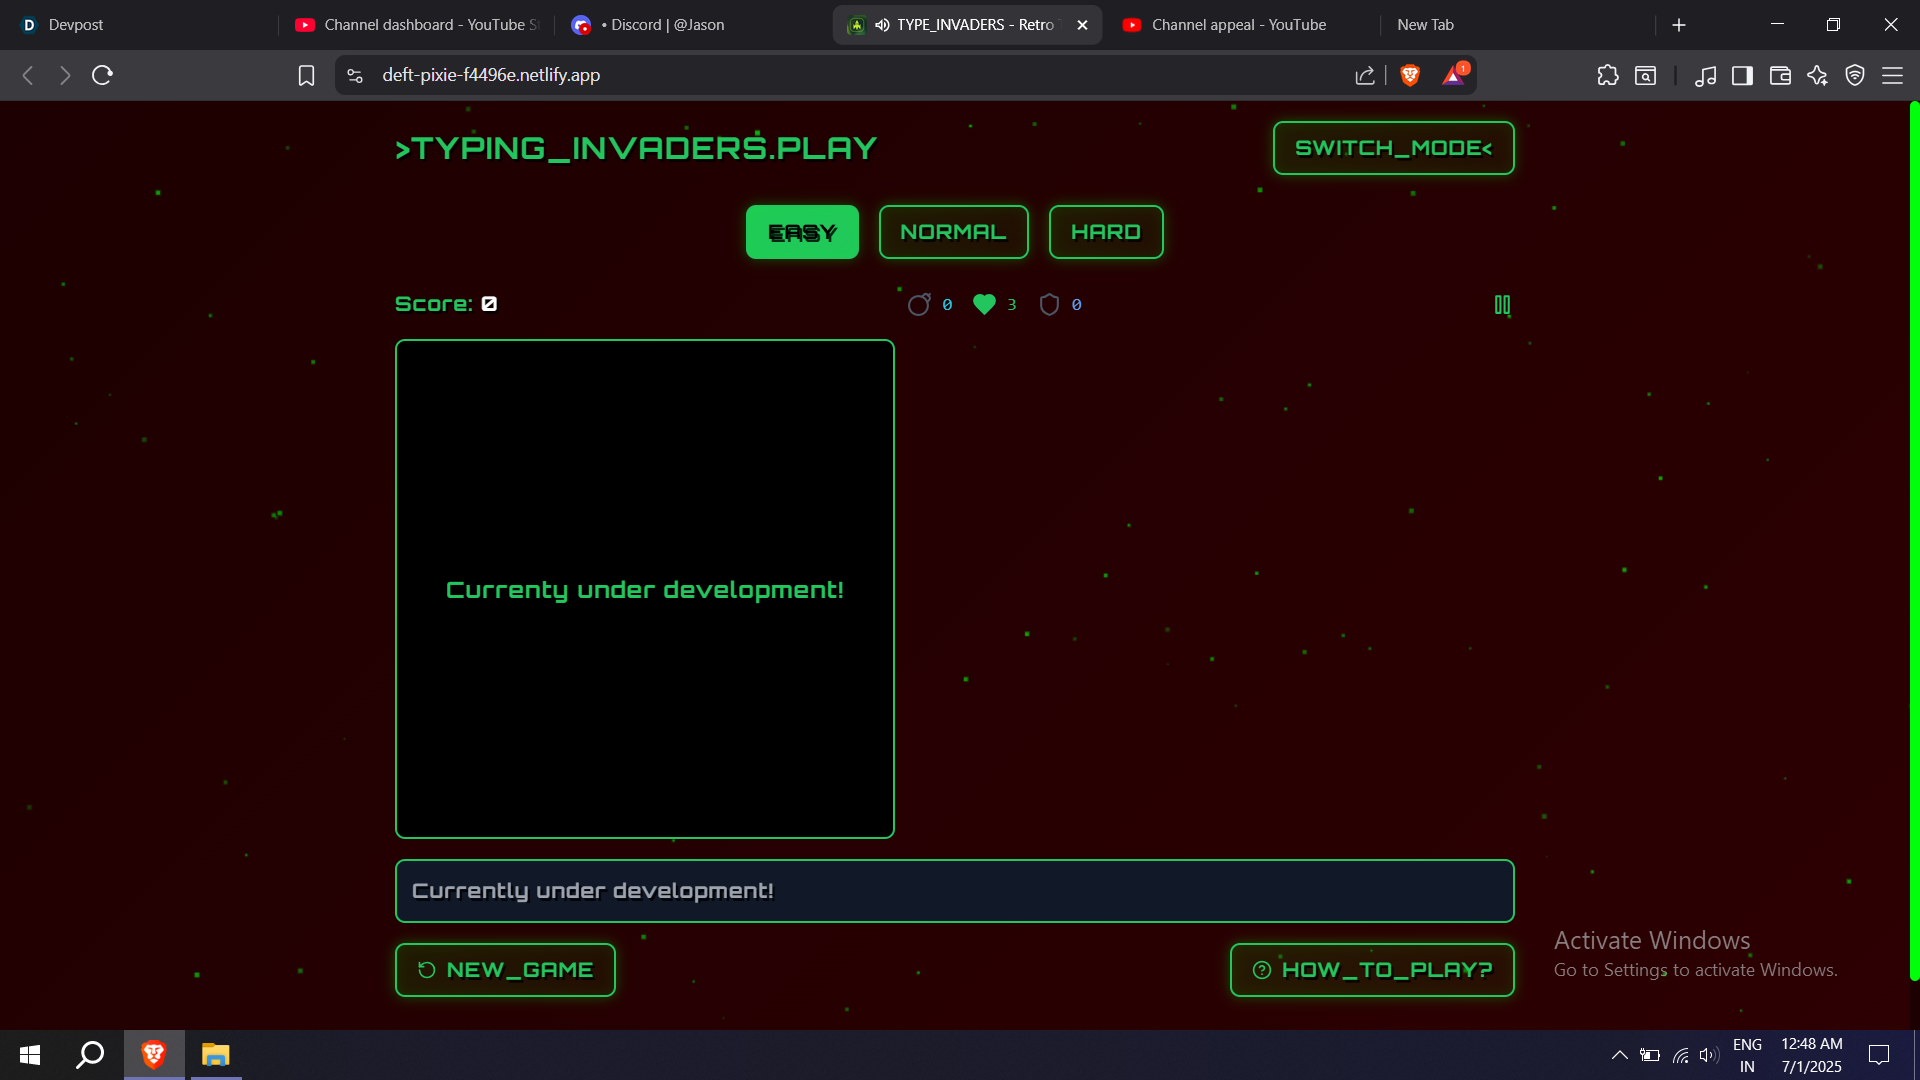Click the green heart lives icon
1920x1080 pixels.
click(984, 304)
